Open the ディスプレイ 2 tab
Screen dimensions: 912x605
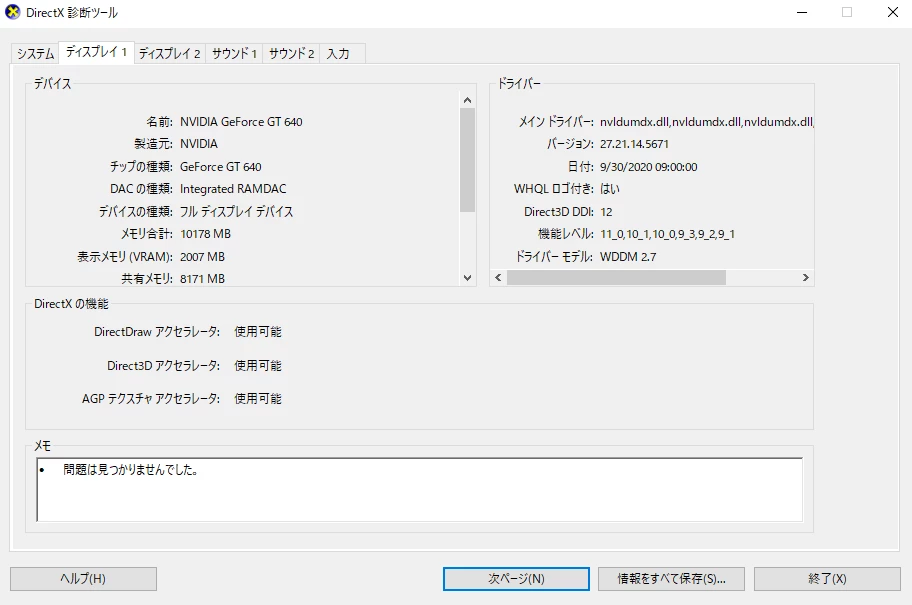pyautogui.click(x=169, y=54)
